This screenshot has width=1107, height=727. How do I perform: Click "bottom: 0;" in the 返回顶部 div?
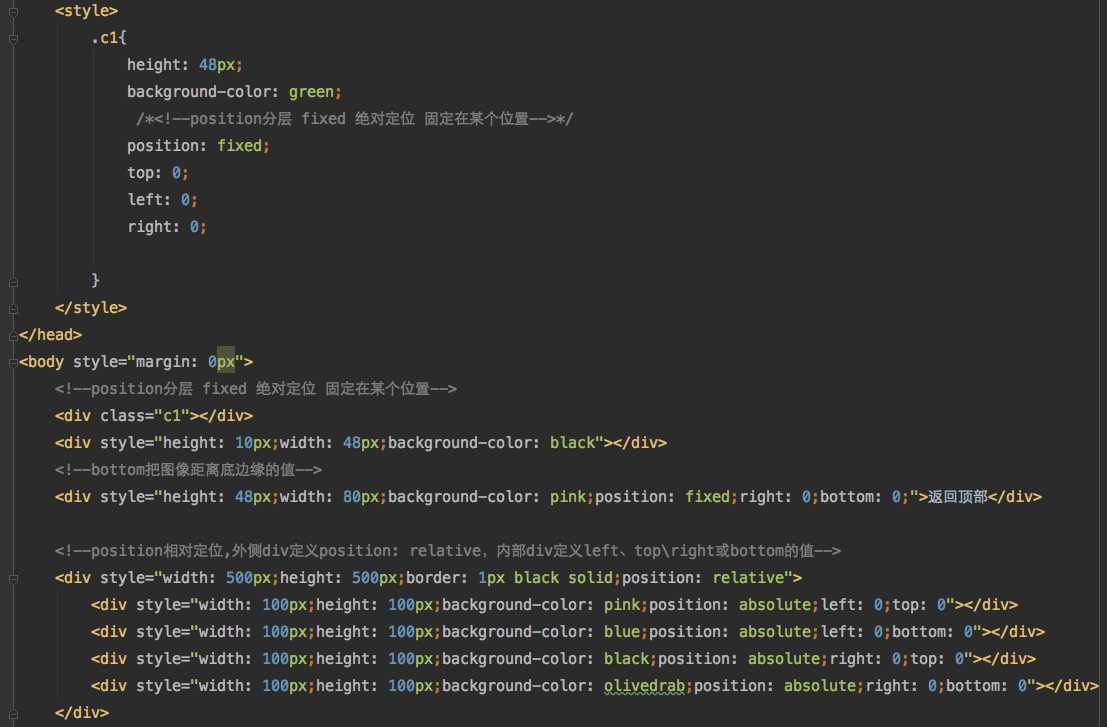click(x=864, y=497)
